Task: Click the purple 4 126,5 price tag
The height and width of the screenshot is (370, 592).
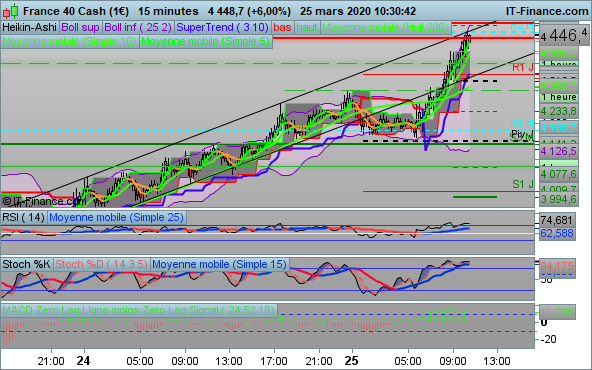Action: pos(558,151)
